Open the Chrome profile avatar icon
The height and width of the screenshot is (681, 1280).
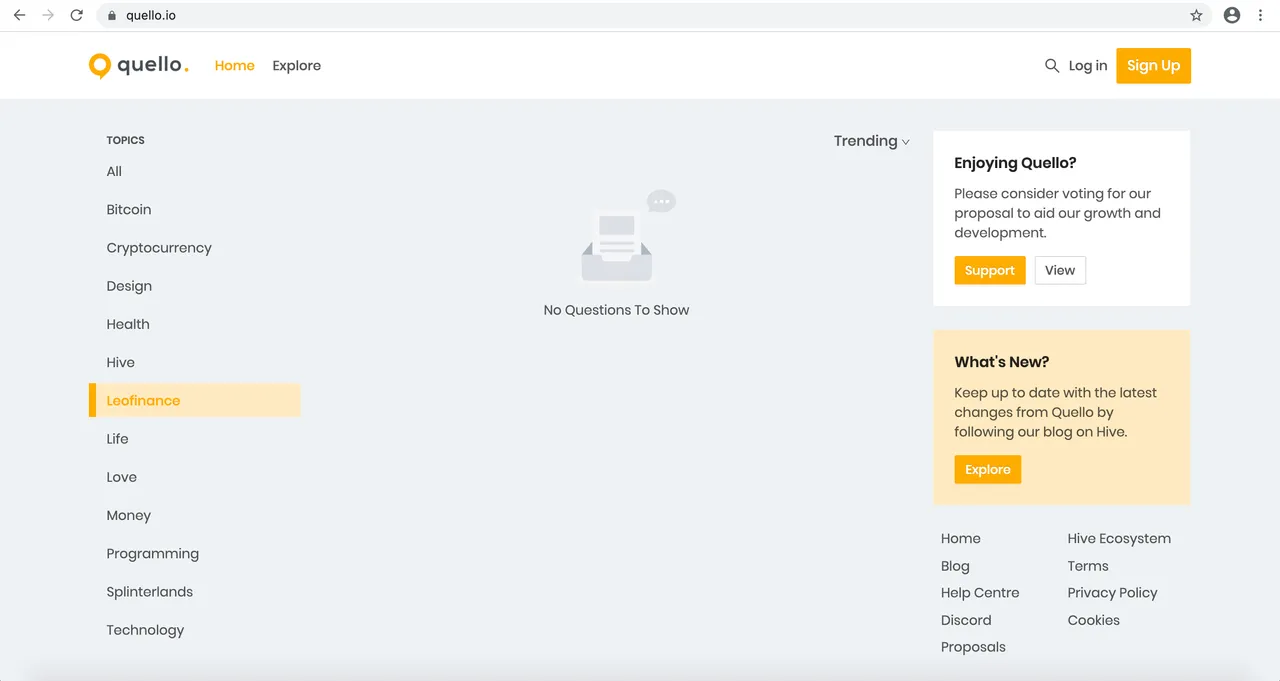(1232, 15)
